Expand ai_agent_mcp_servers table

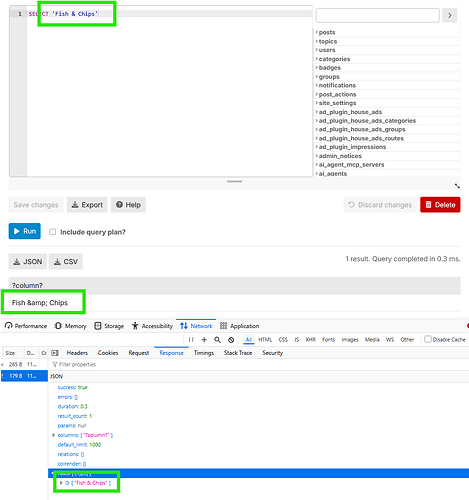(351, 165)
